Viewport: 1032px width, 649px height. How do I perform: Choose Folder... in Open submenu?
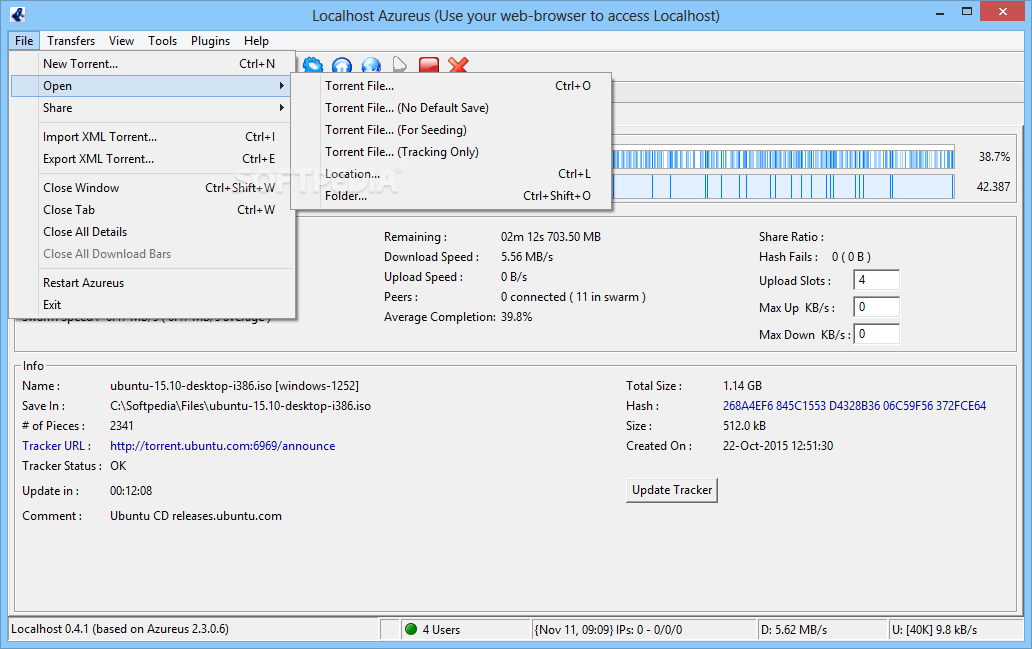tap(452, 195)
